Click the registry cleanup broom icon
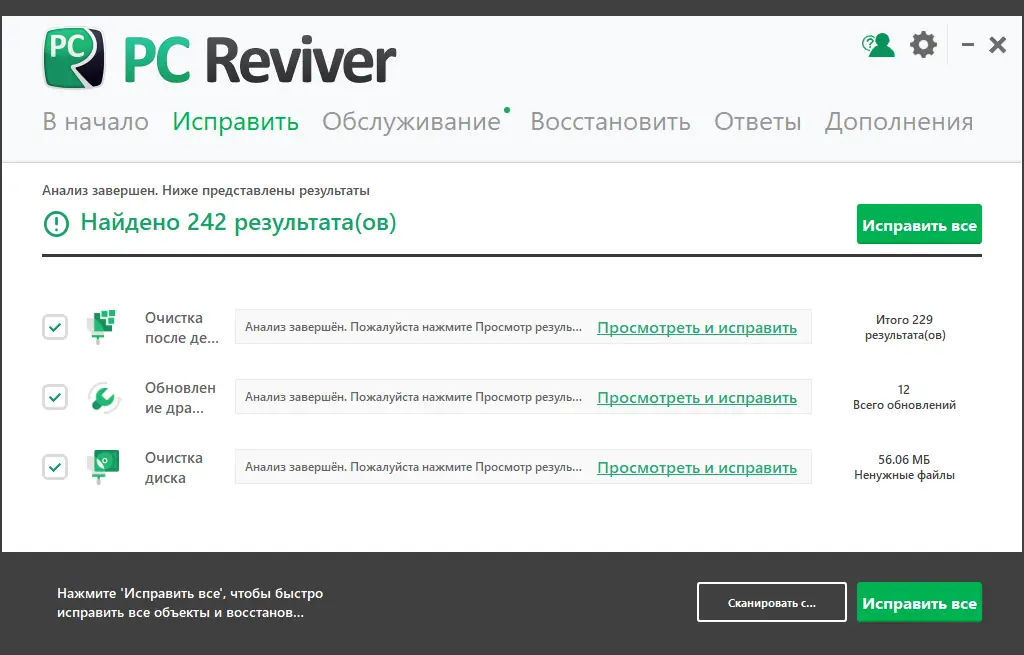 [x=102, y=327]
